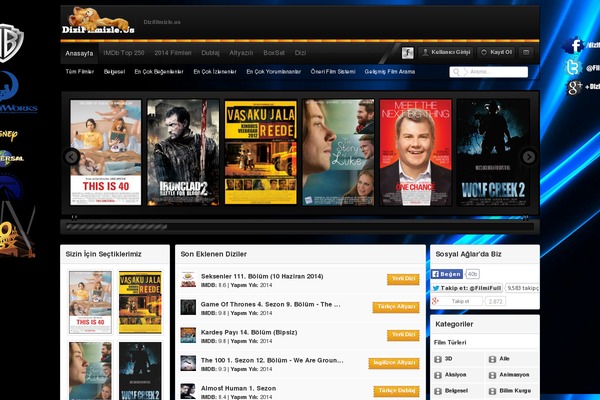Click the Takip et @FilmiFull Twitter button
Screen dimensions: 600x400
click(467, 288)
